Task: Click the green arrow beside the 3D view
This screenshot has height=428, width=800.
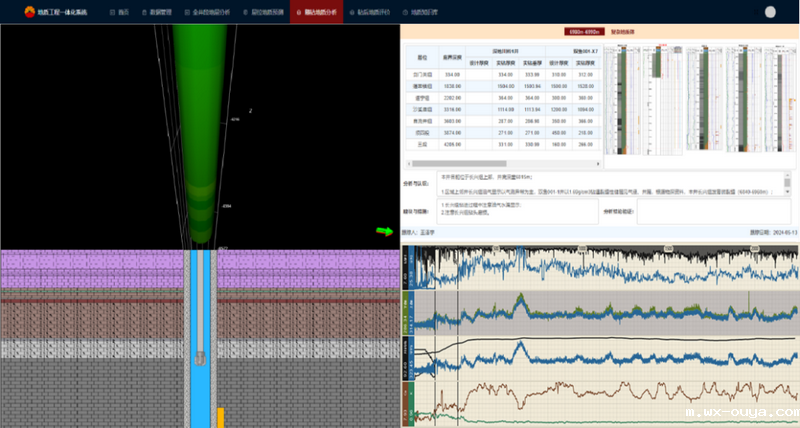Action: point(384,231)
